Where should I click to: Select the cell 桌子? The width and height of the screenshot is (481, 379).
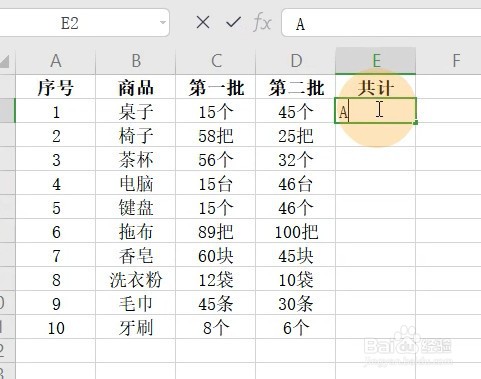point(136,111)
